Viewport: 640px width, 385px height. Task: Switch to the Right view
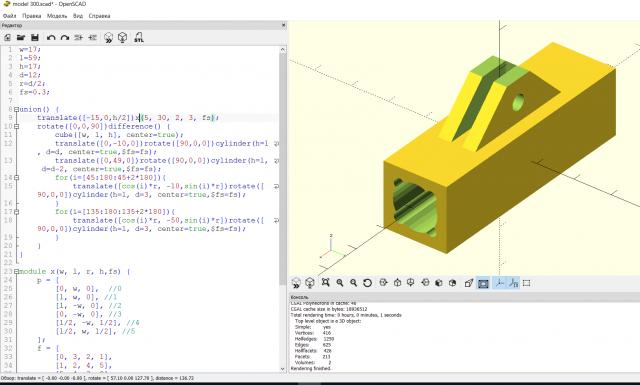coord(383,283)
